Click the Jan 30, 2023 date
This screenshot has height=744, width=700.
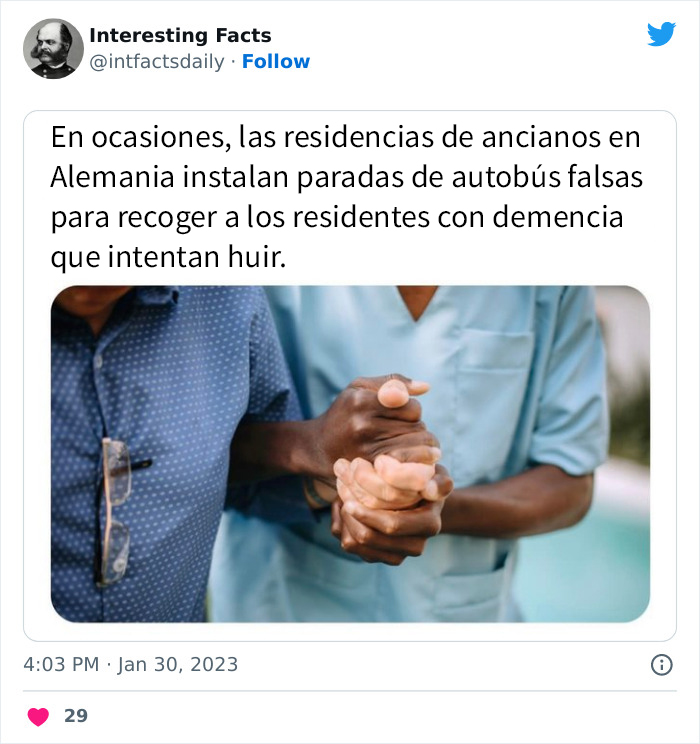click(177, 665)
